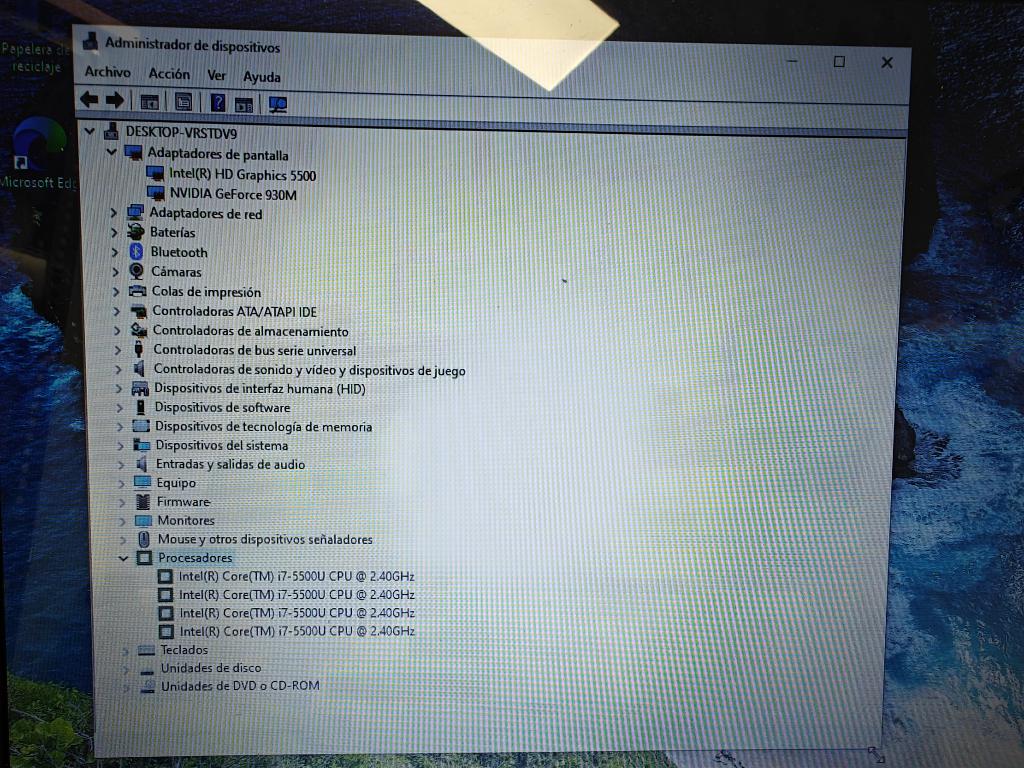Collapse the Adaptadores de pantalla category
The image size is (1024, 768).
(x=111, y=153)
